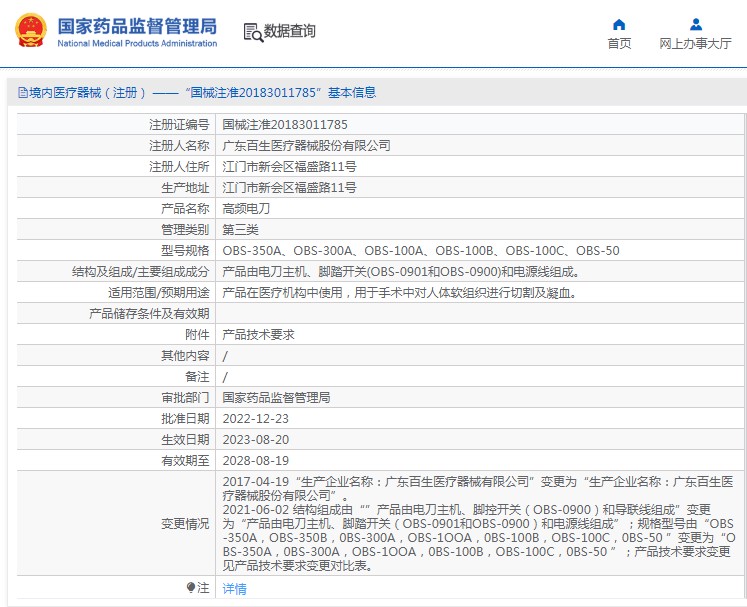
Task: Click the document icon before 境内医疗器械
Action: [22, 93]
